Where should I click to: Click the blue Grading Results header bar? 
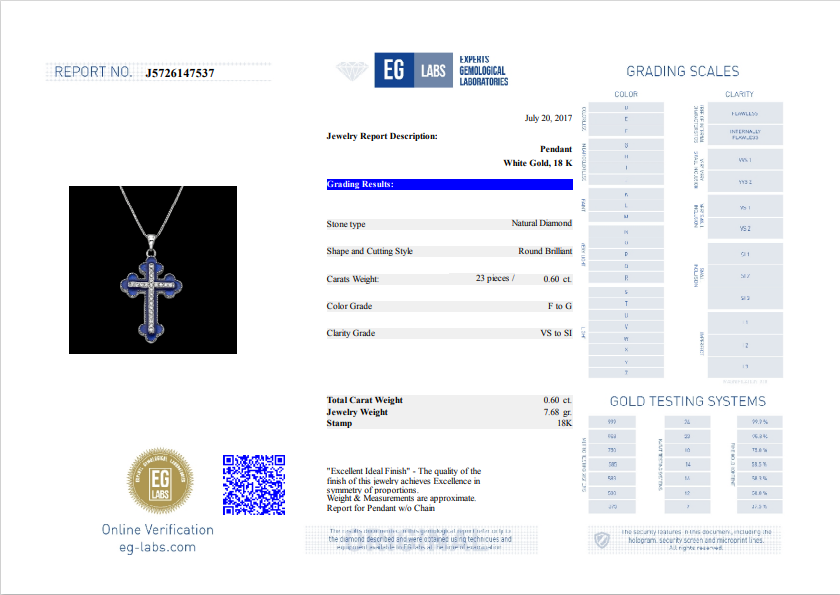coord(449,184)
